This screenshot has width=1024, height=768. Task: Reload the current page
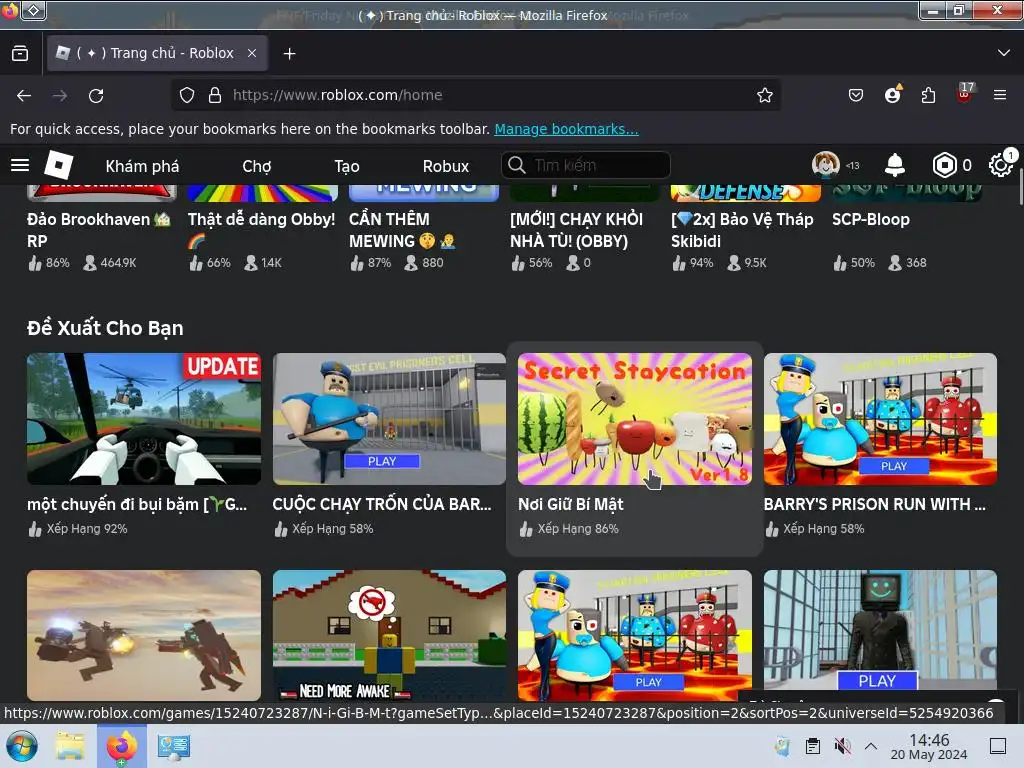96,95
